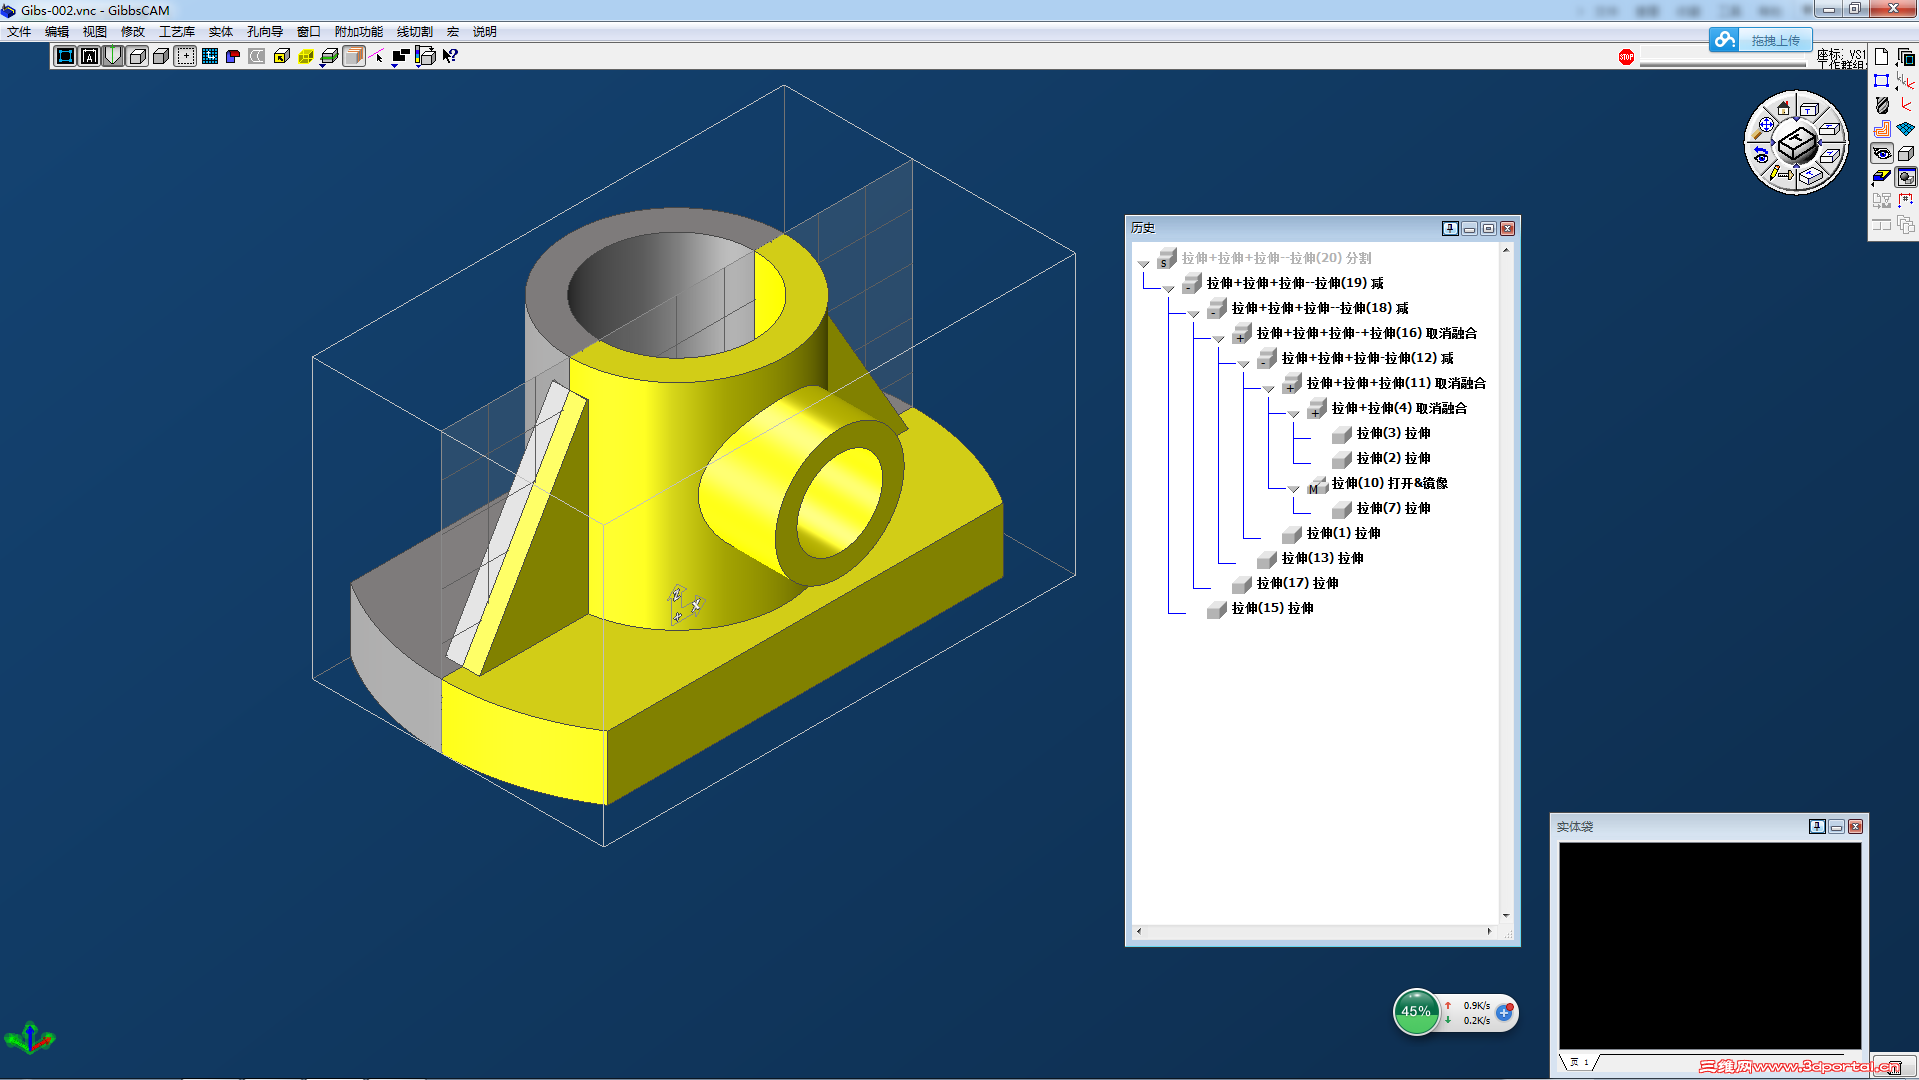The width and height of the screenshot is (1919, 1080).
Task: Click the red and blue face selection icon
Action: point(233,56)
